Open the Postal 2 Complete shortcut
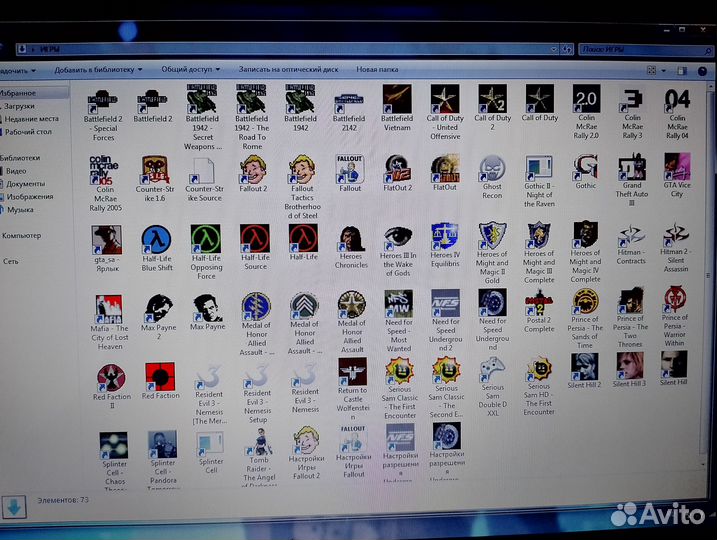The width and height of the screenshot is (717, 540). tap(539, 312)
